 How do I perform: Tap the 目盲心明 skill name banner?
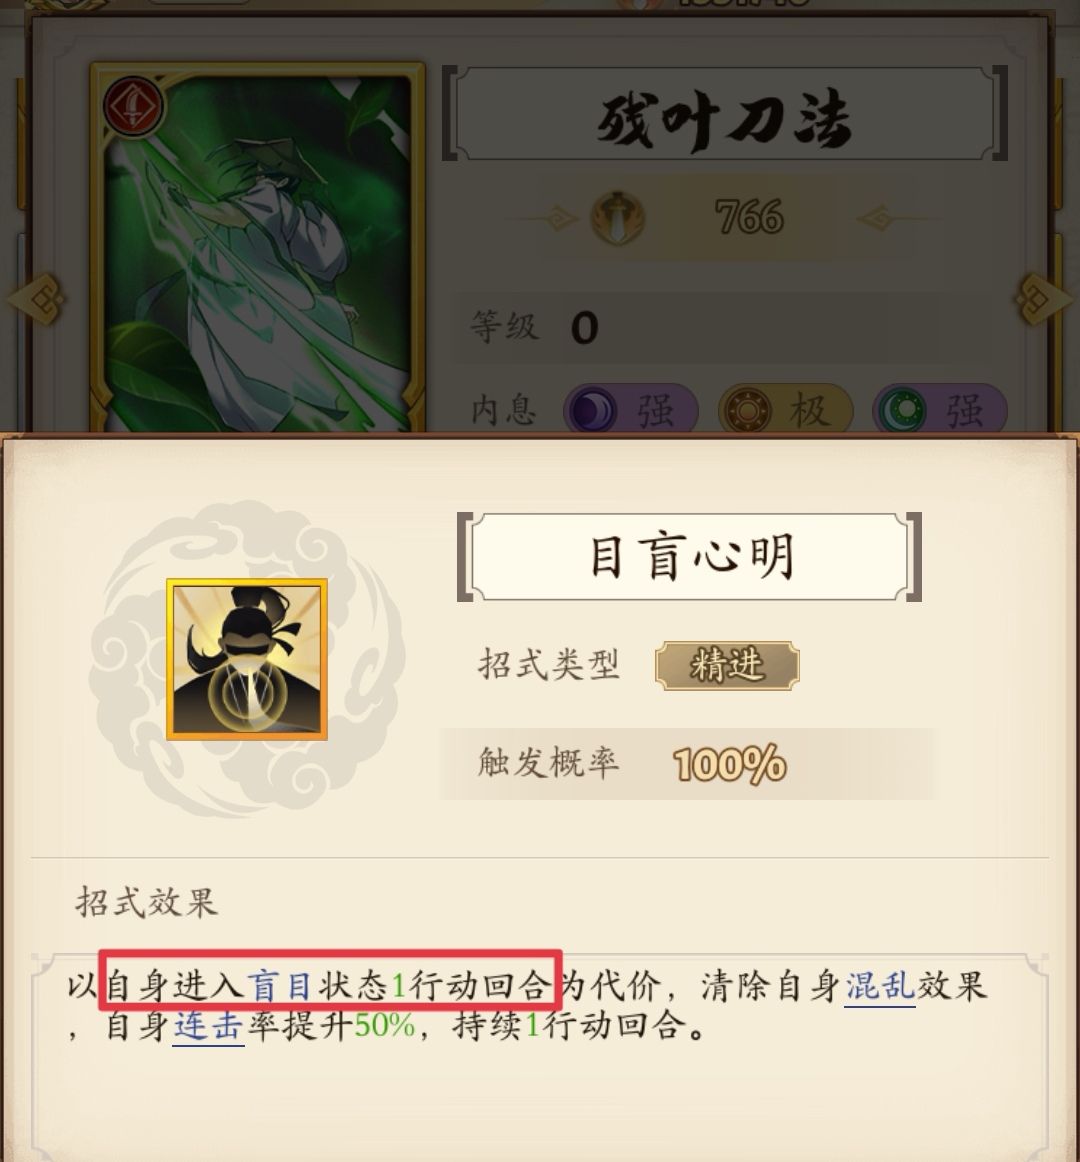[x=689, y=557]
